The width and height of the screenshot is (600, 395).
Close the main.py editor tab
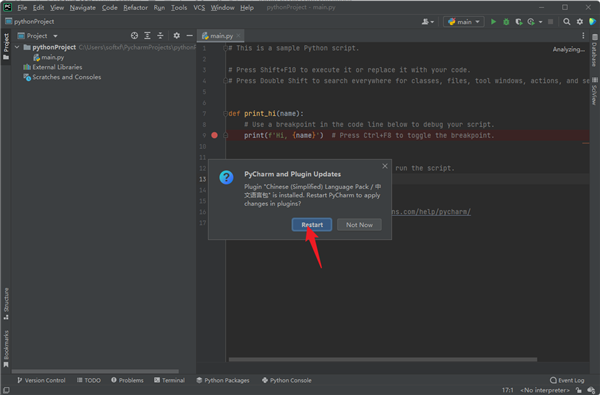coord(239,36)
